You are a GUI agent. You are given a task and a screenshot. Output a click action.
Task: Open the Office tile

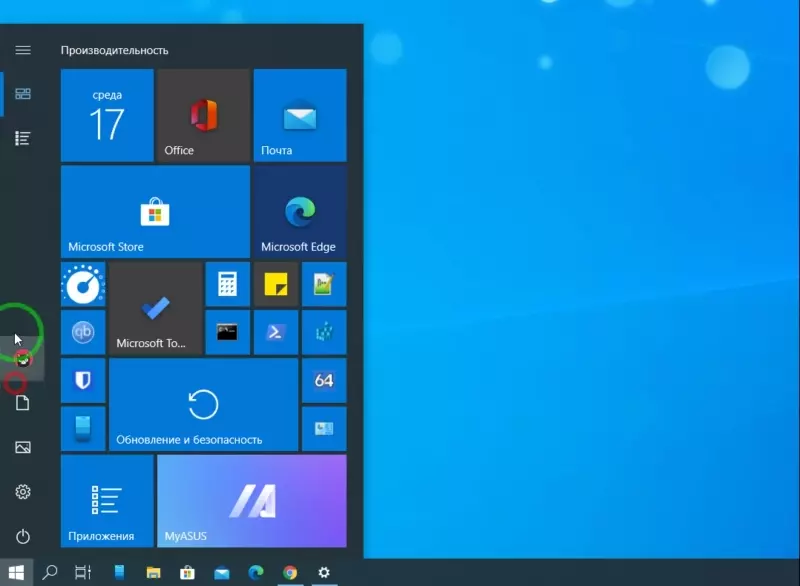tap(203, 115)
